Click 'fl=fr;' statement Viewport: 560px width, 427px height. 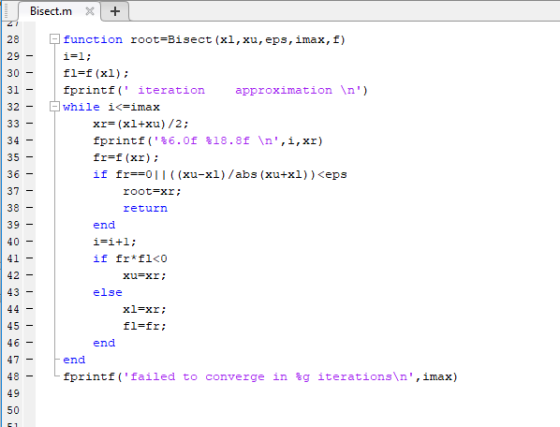[145, 326]
